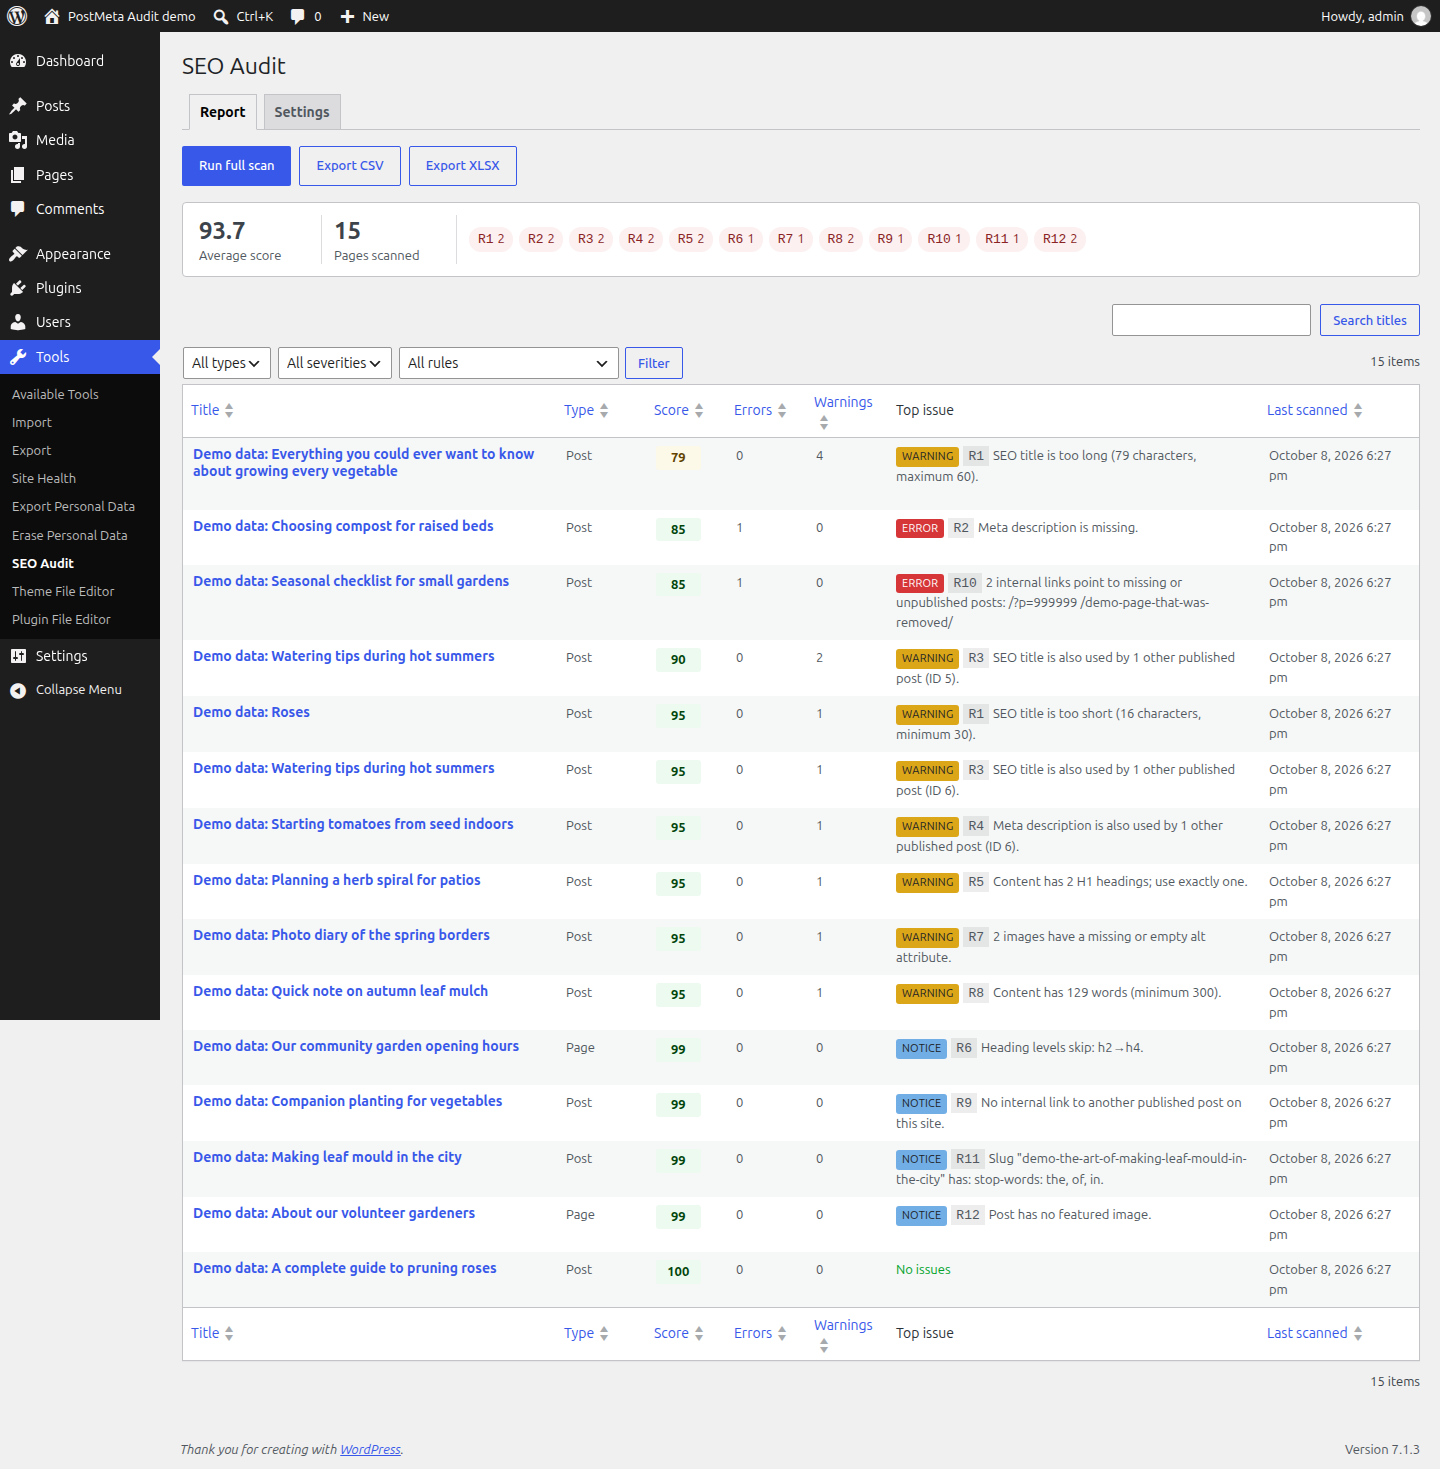The height and width of the screenshot is (1469, 1440).
Task: Open the All severities dropdown
Action: pyautogui.click(x=335, y=363)
